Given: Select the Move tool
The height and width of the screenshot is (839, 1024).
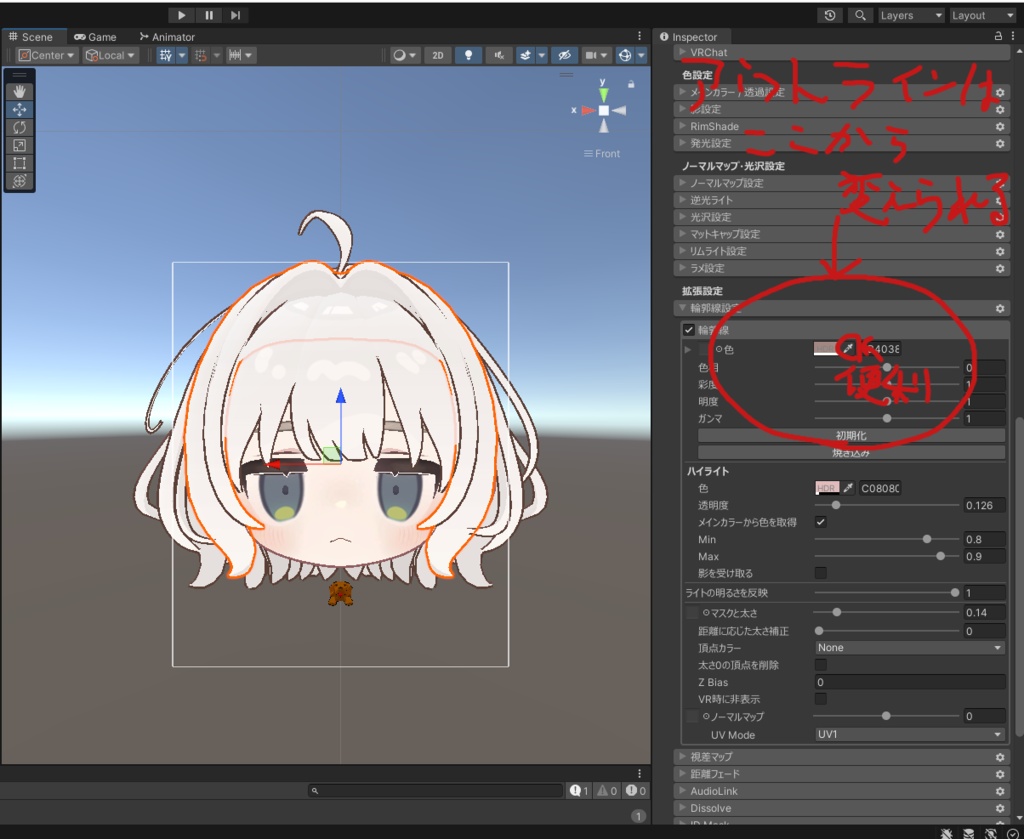Looking at the screenshot, I should click(20, 109).
